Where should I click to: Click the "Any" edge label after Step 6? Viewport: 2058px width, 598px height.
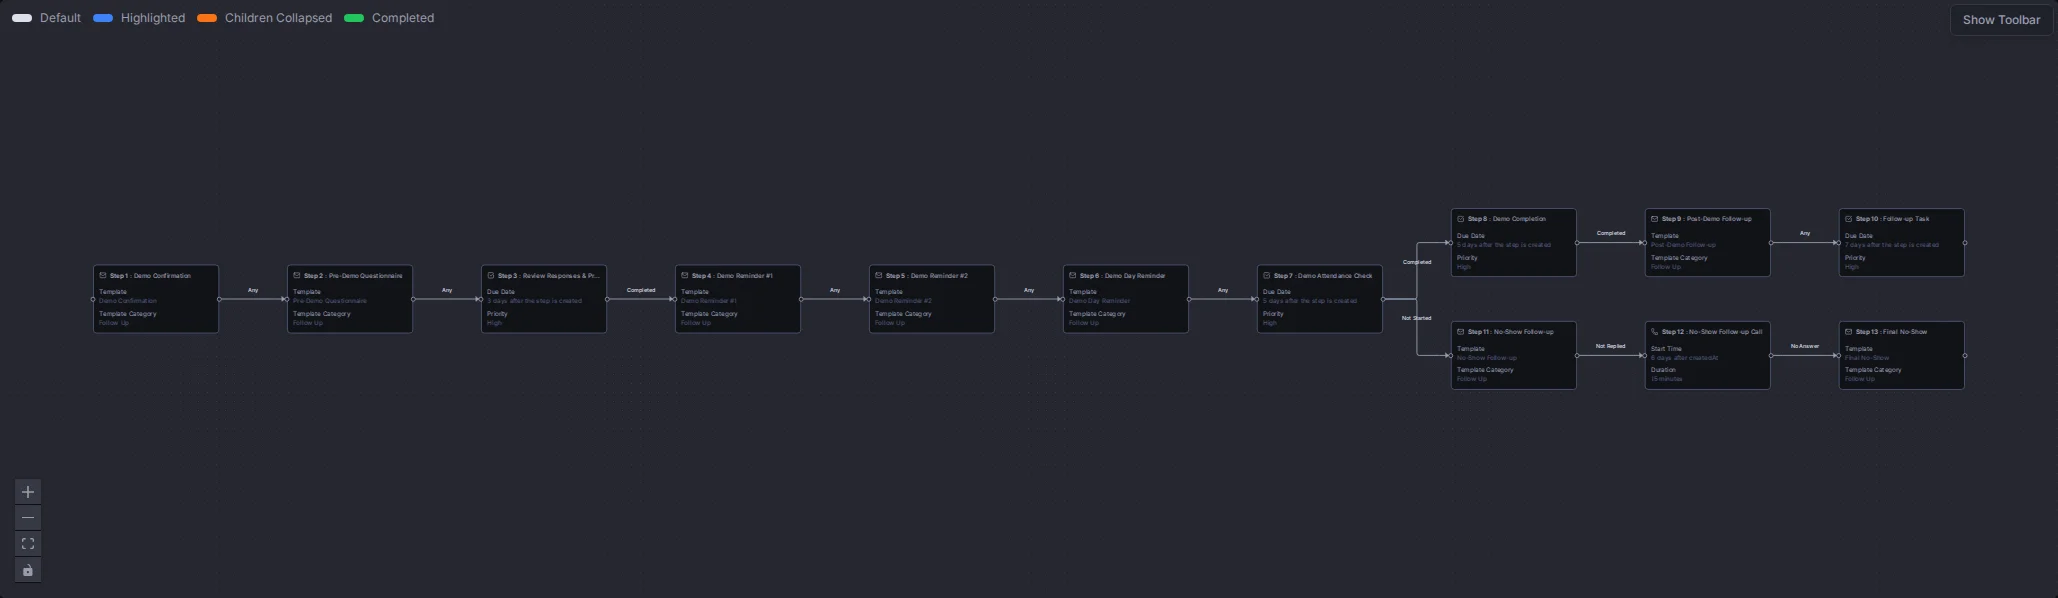click(x=1223, y=290)
